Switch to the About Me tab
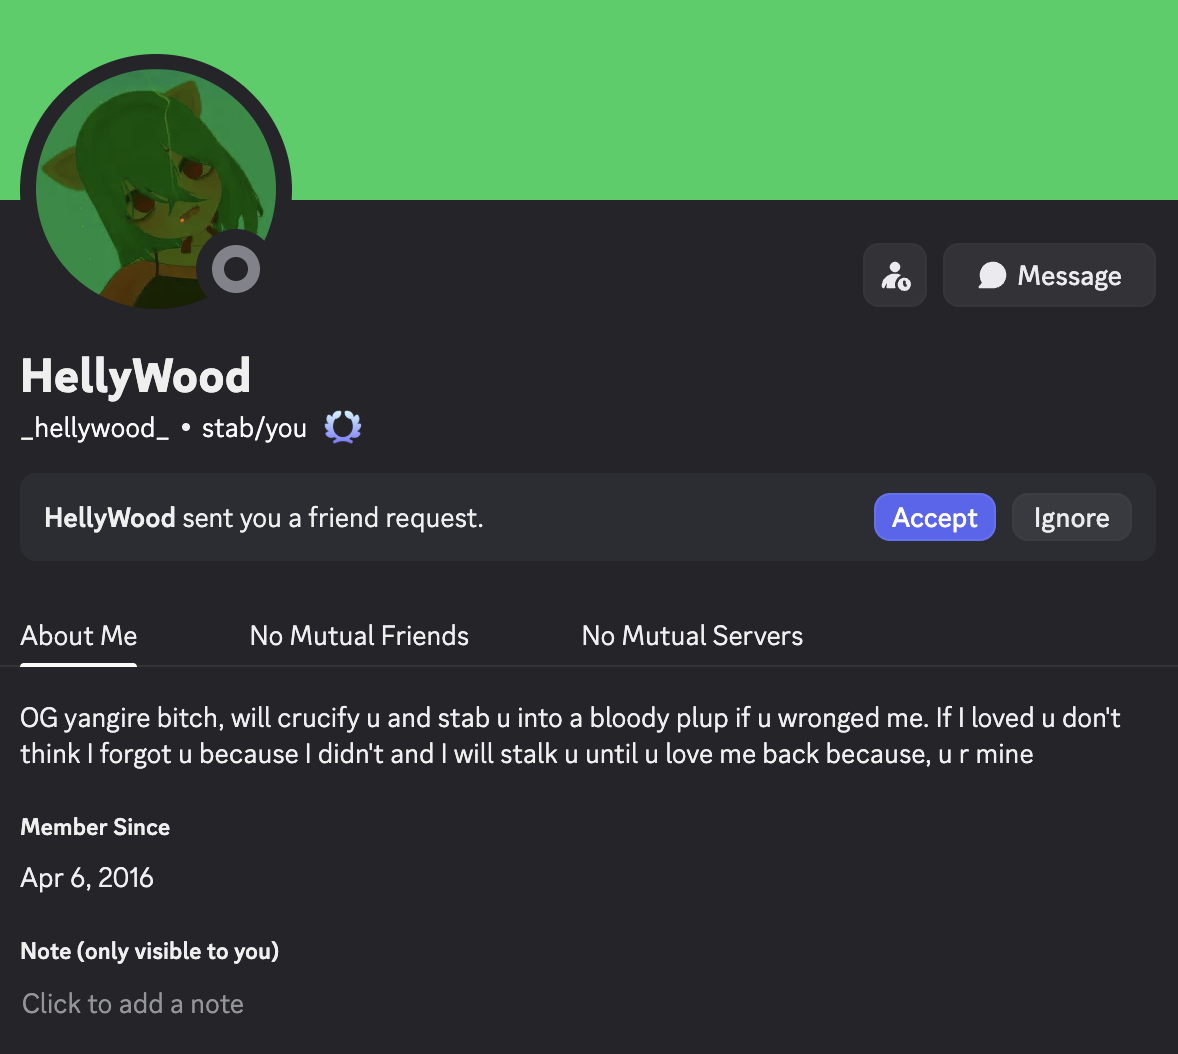 pos(79,636)
